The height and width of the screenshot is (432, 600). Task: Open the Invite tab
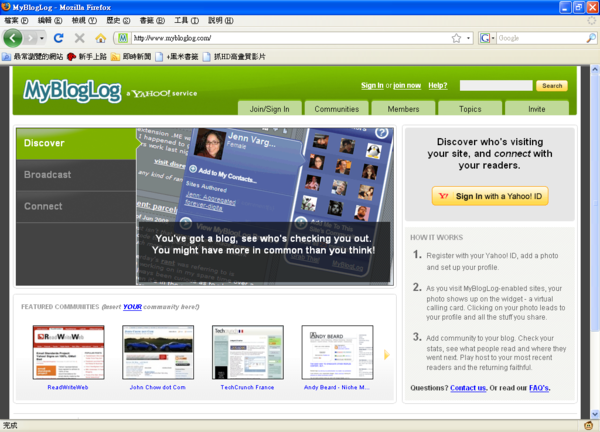click(x=537, y=109)
